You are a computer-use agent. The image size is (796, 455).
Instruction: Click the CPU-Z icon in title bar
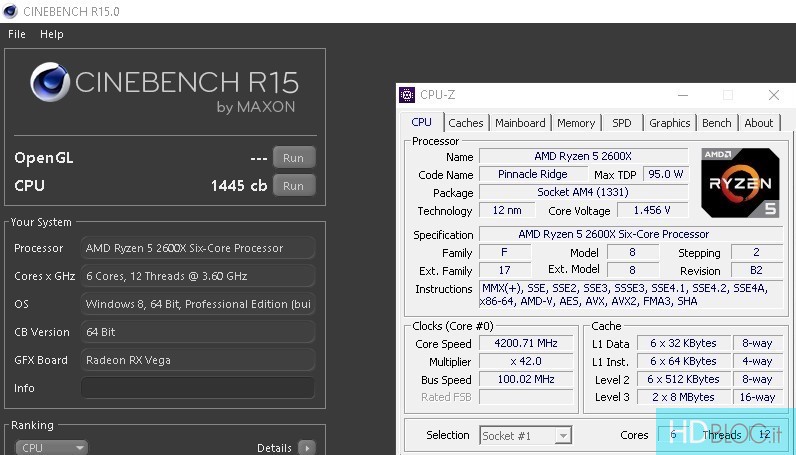[x=407, y=95]
